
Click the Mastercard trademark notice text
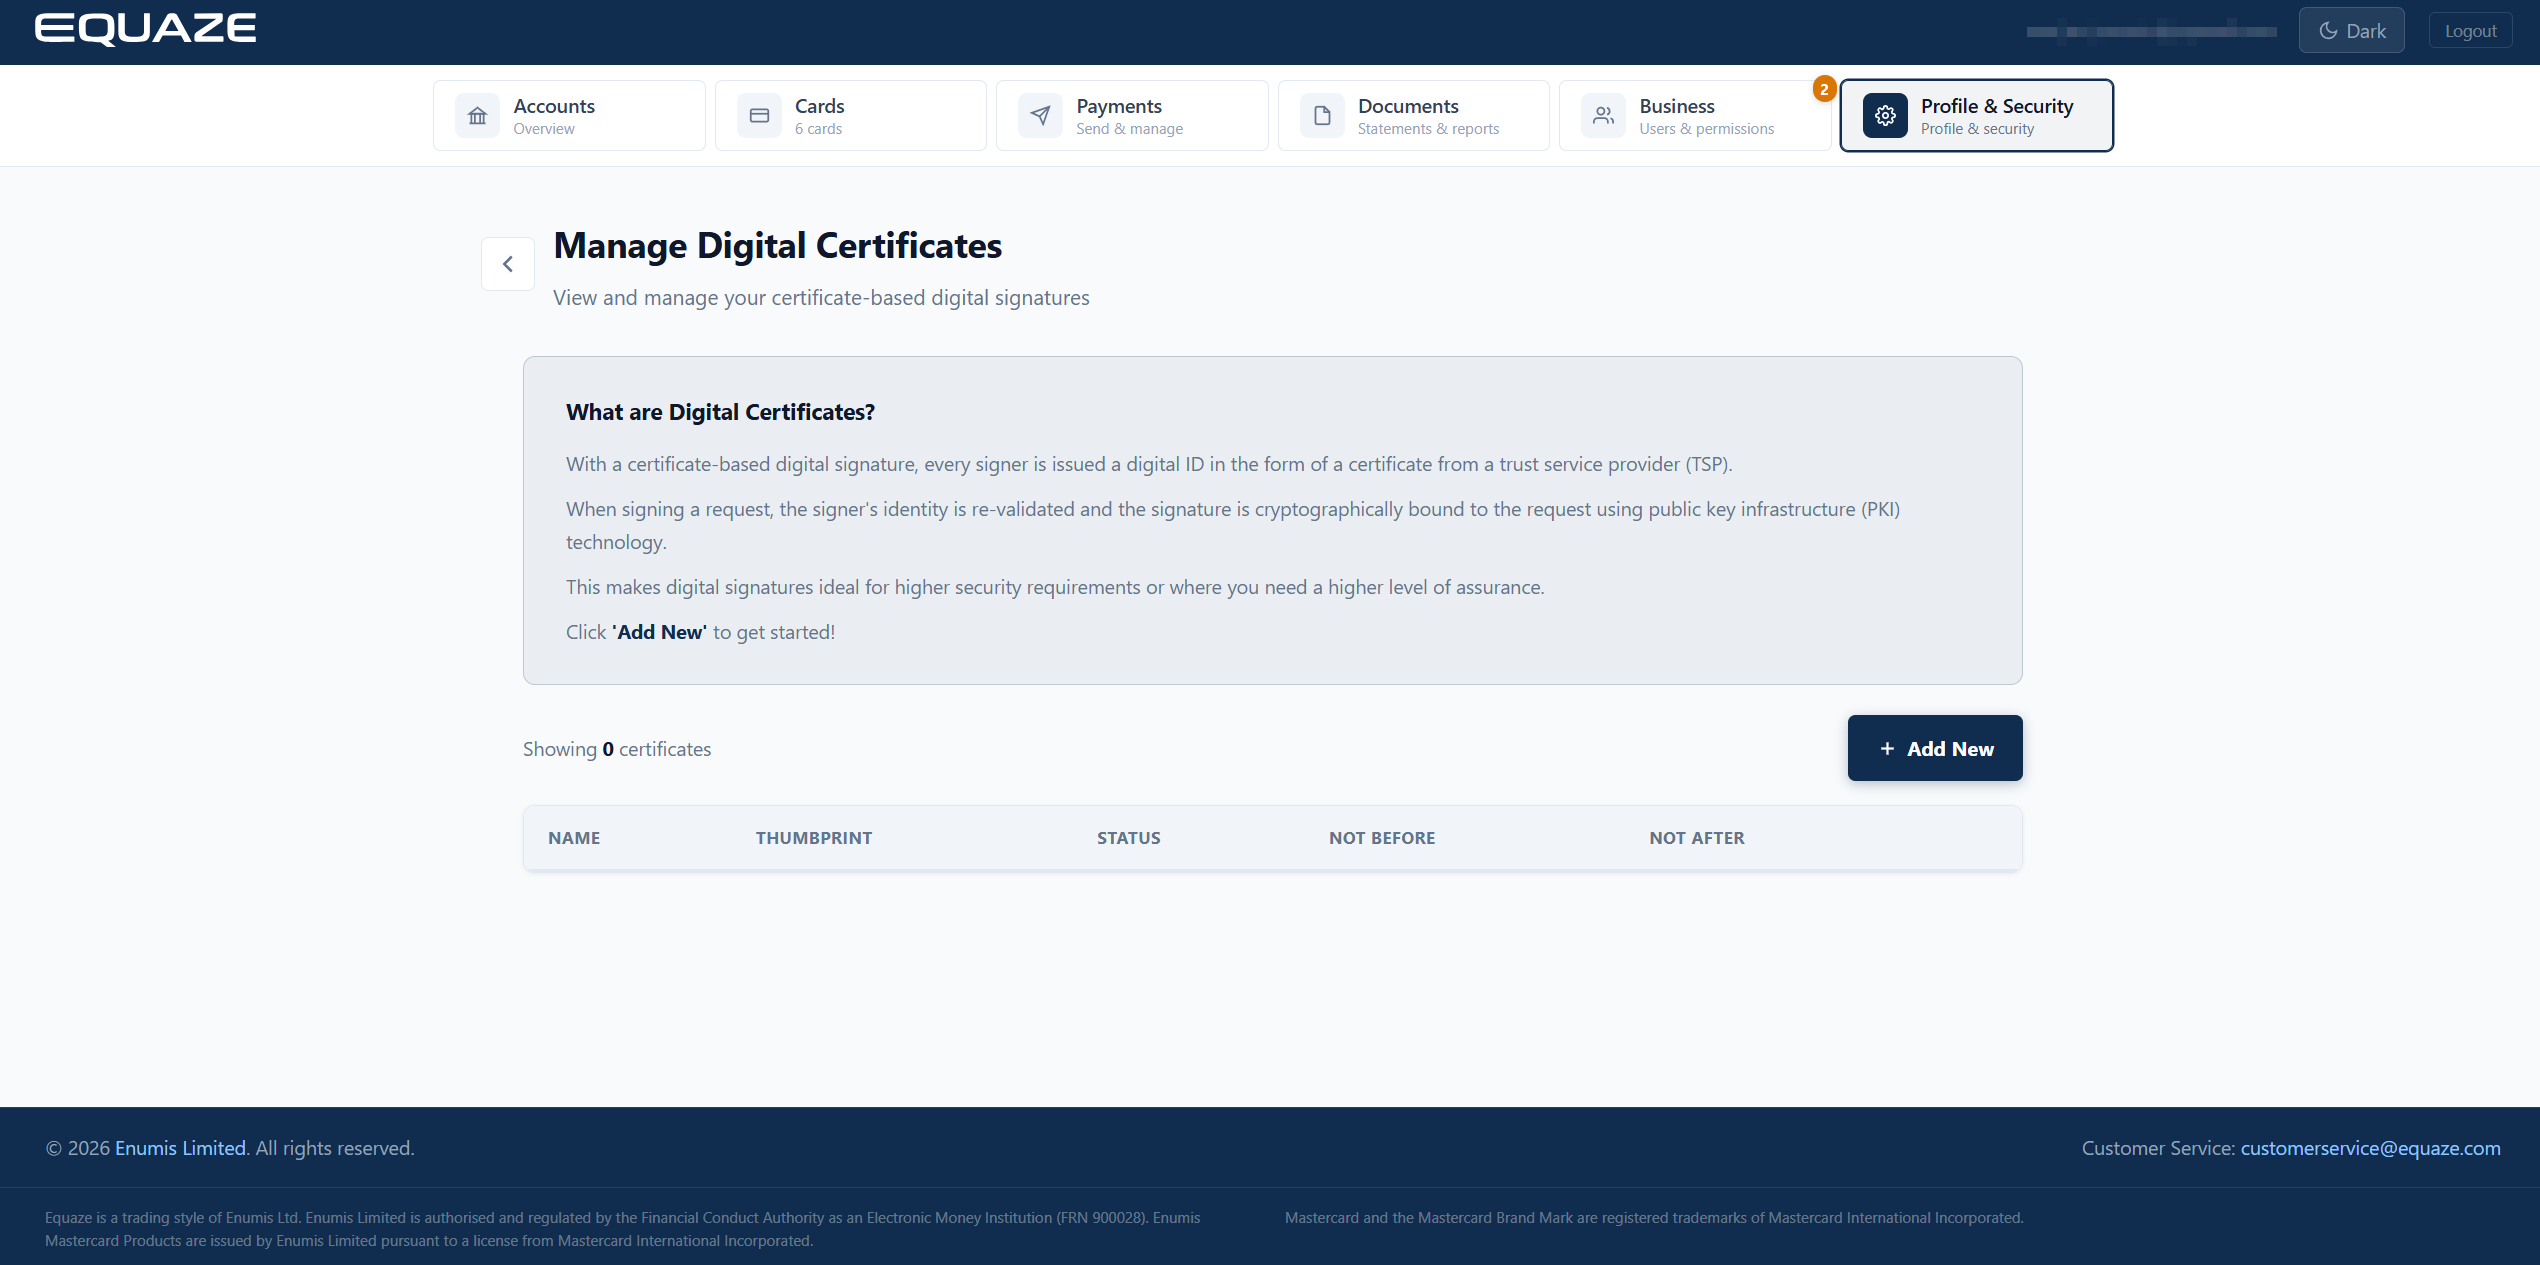tap(1654, 1218)
